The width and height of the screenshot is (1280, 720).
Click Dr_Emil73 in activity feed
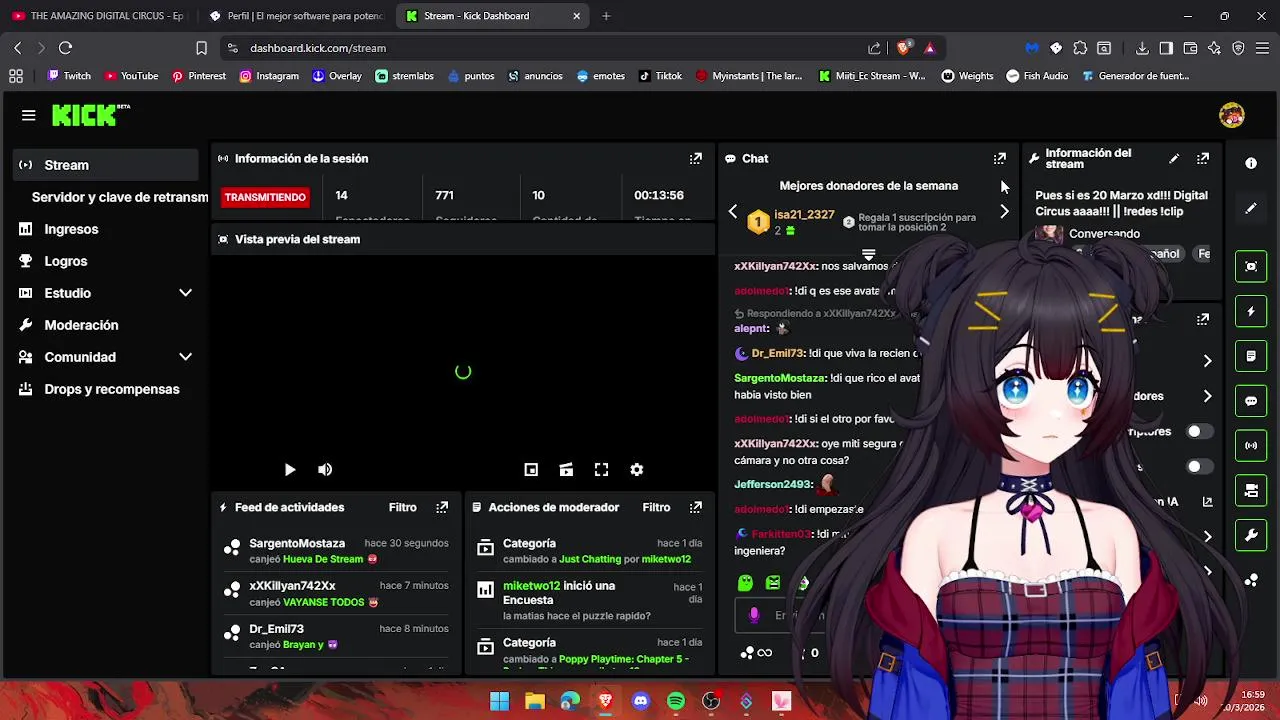point(276,629)
